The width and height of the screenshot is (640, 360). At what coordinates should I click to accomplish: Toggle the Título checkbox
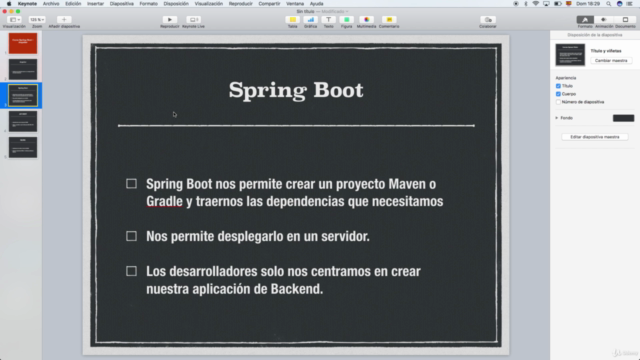point(558,86)
